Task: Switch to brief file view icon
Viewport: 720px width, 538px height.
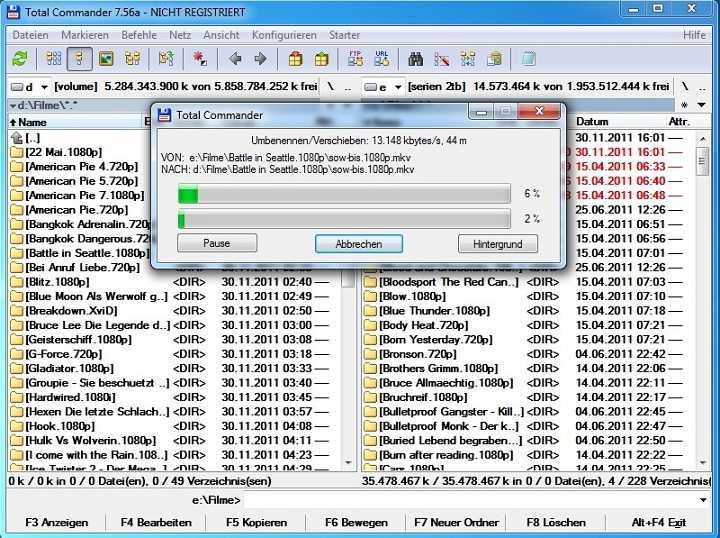Action: point(53,59)
